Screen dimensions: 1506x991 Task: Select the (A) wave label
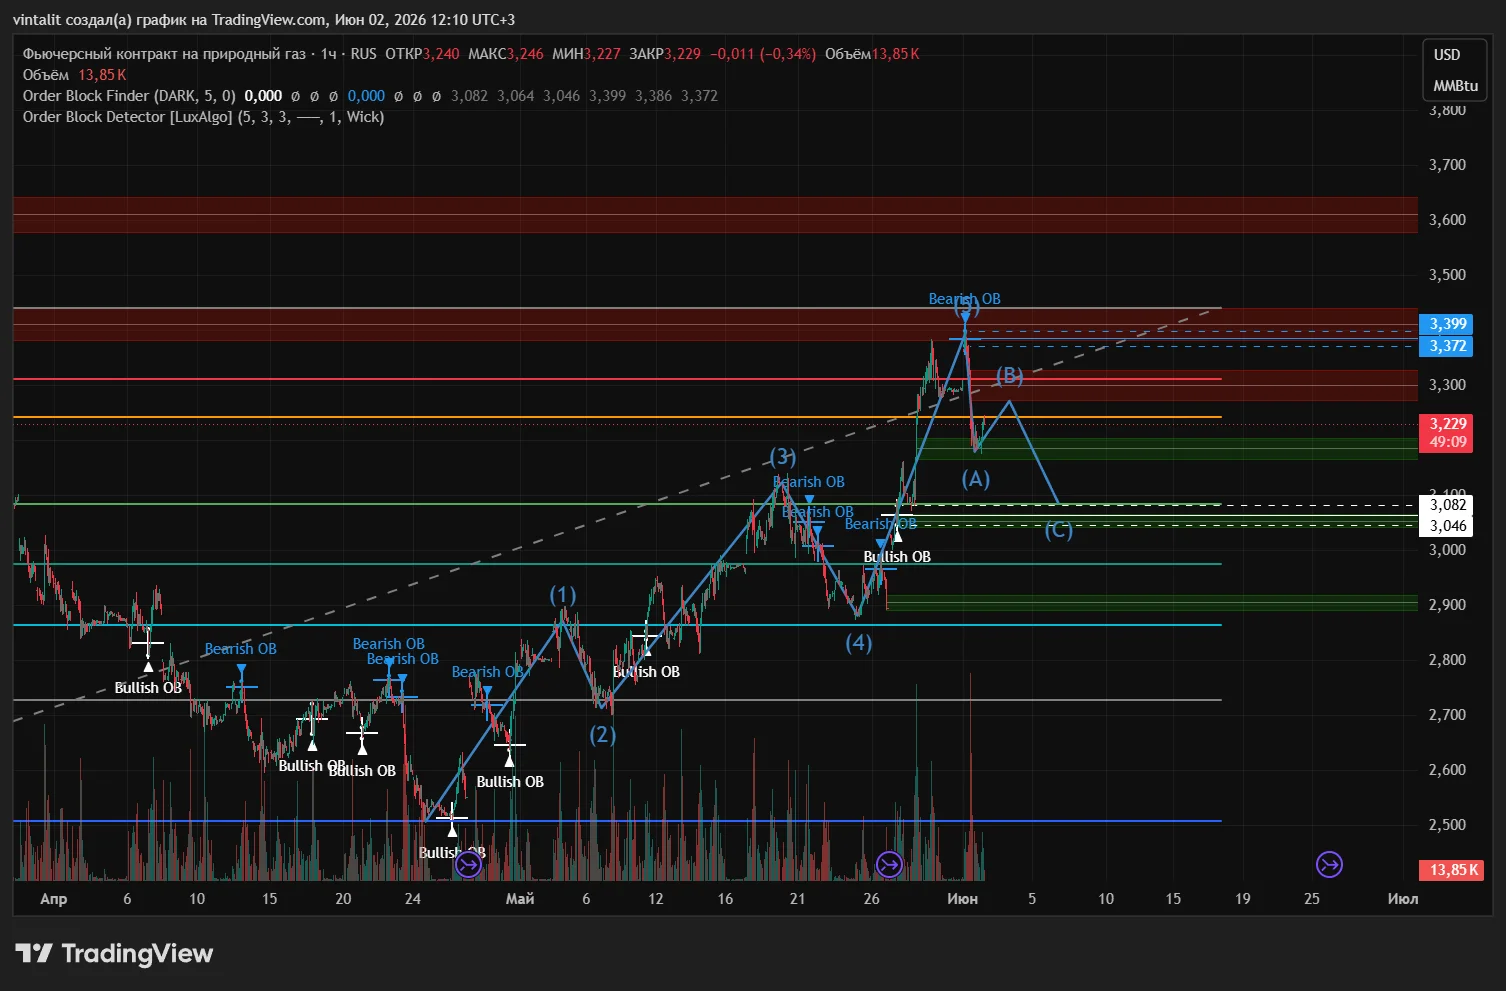click(976, 479)
